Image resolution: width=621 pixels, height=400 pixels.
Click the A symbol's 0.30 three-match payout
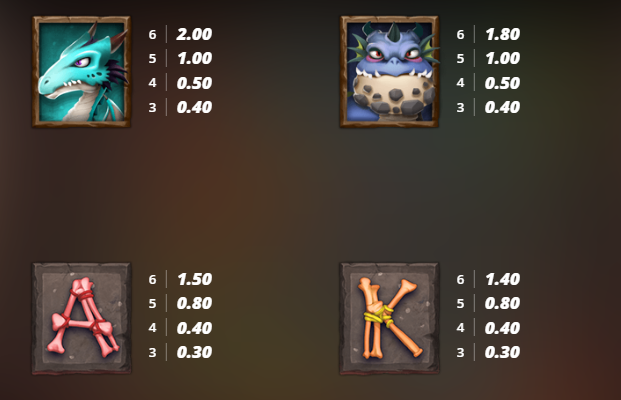[194, 352]
